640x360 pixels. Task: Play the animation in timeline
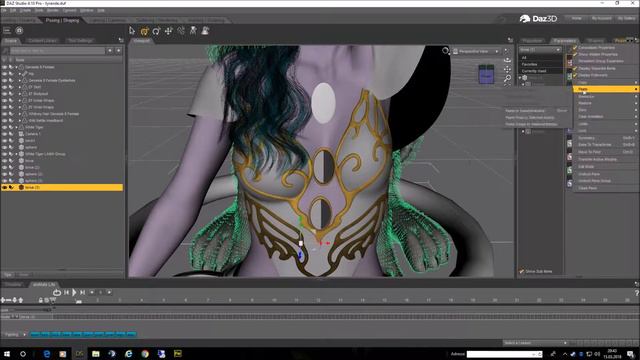pyautogui.click(x=74, y=292)
